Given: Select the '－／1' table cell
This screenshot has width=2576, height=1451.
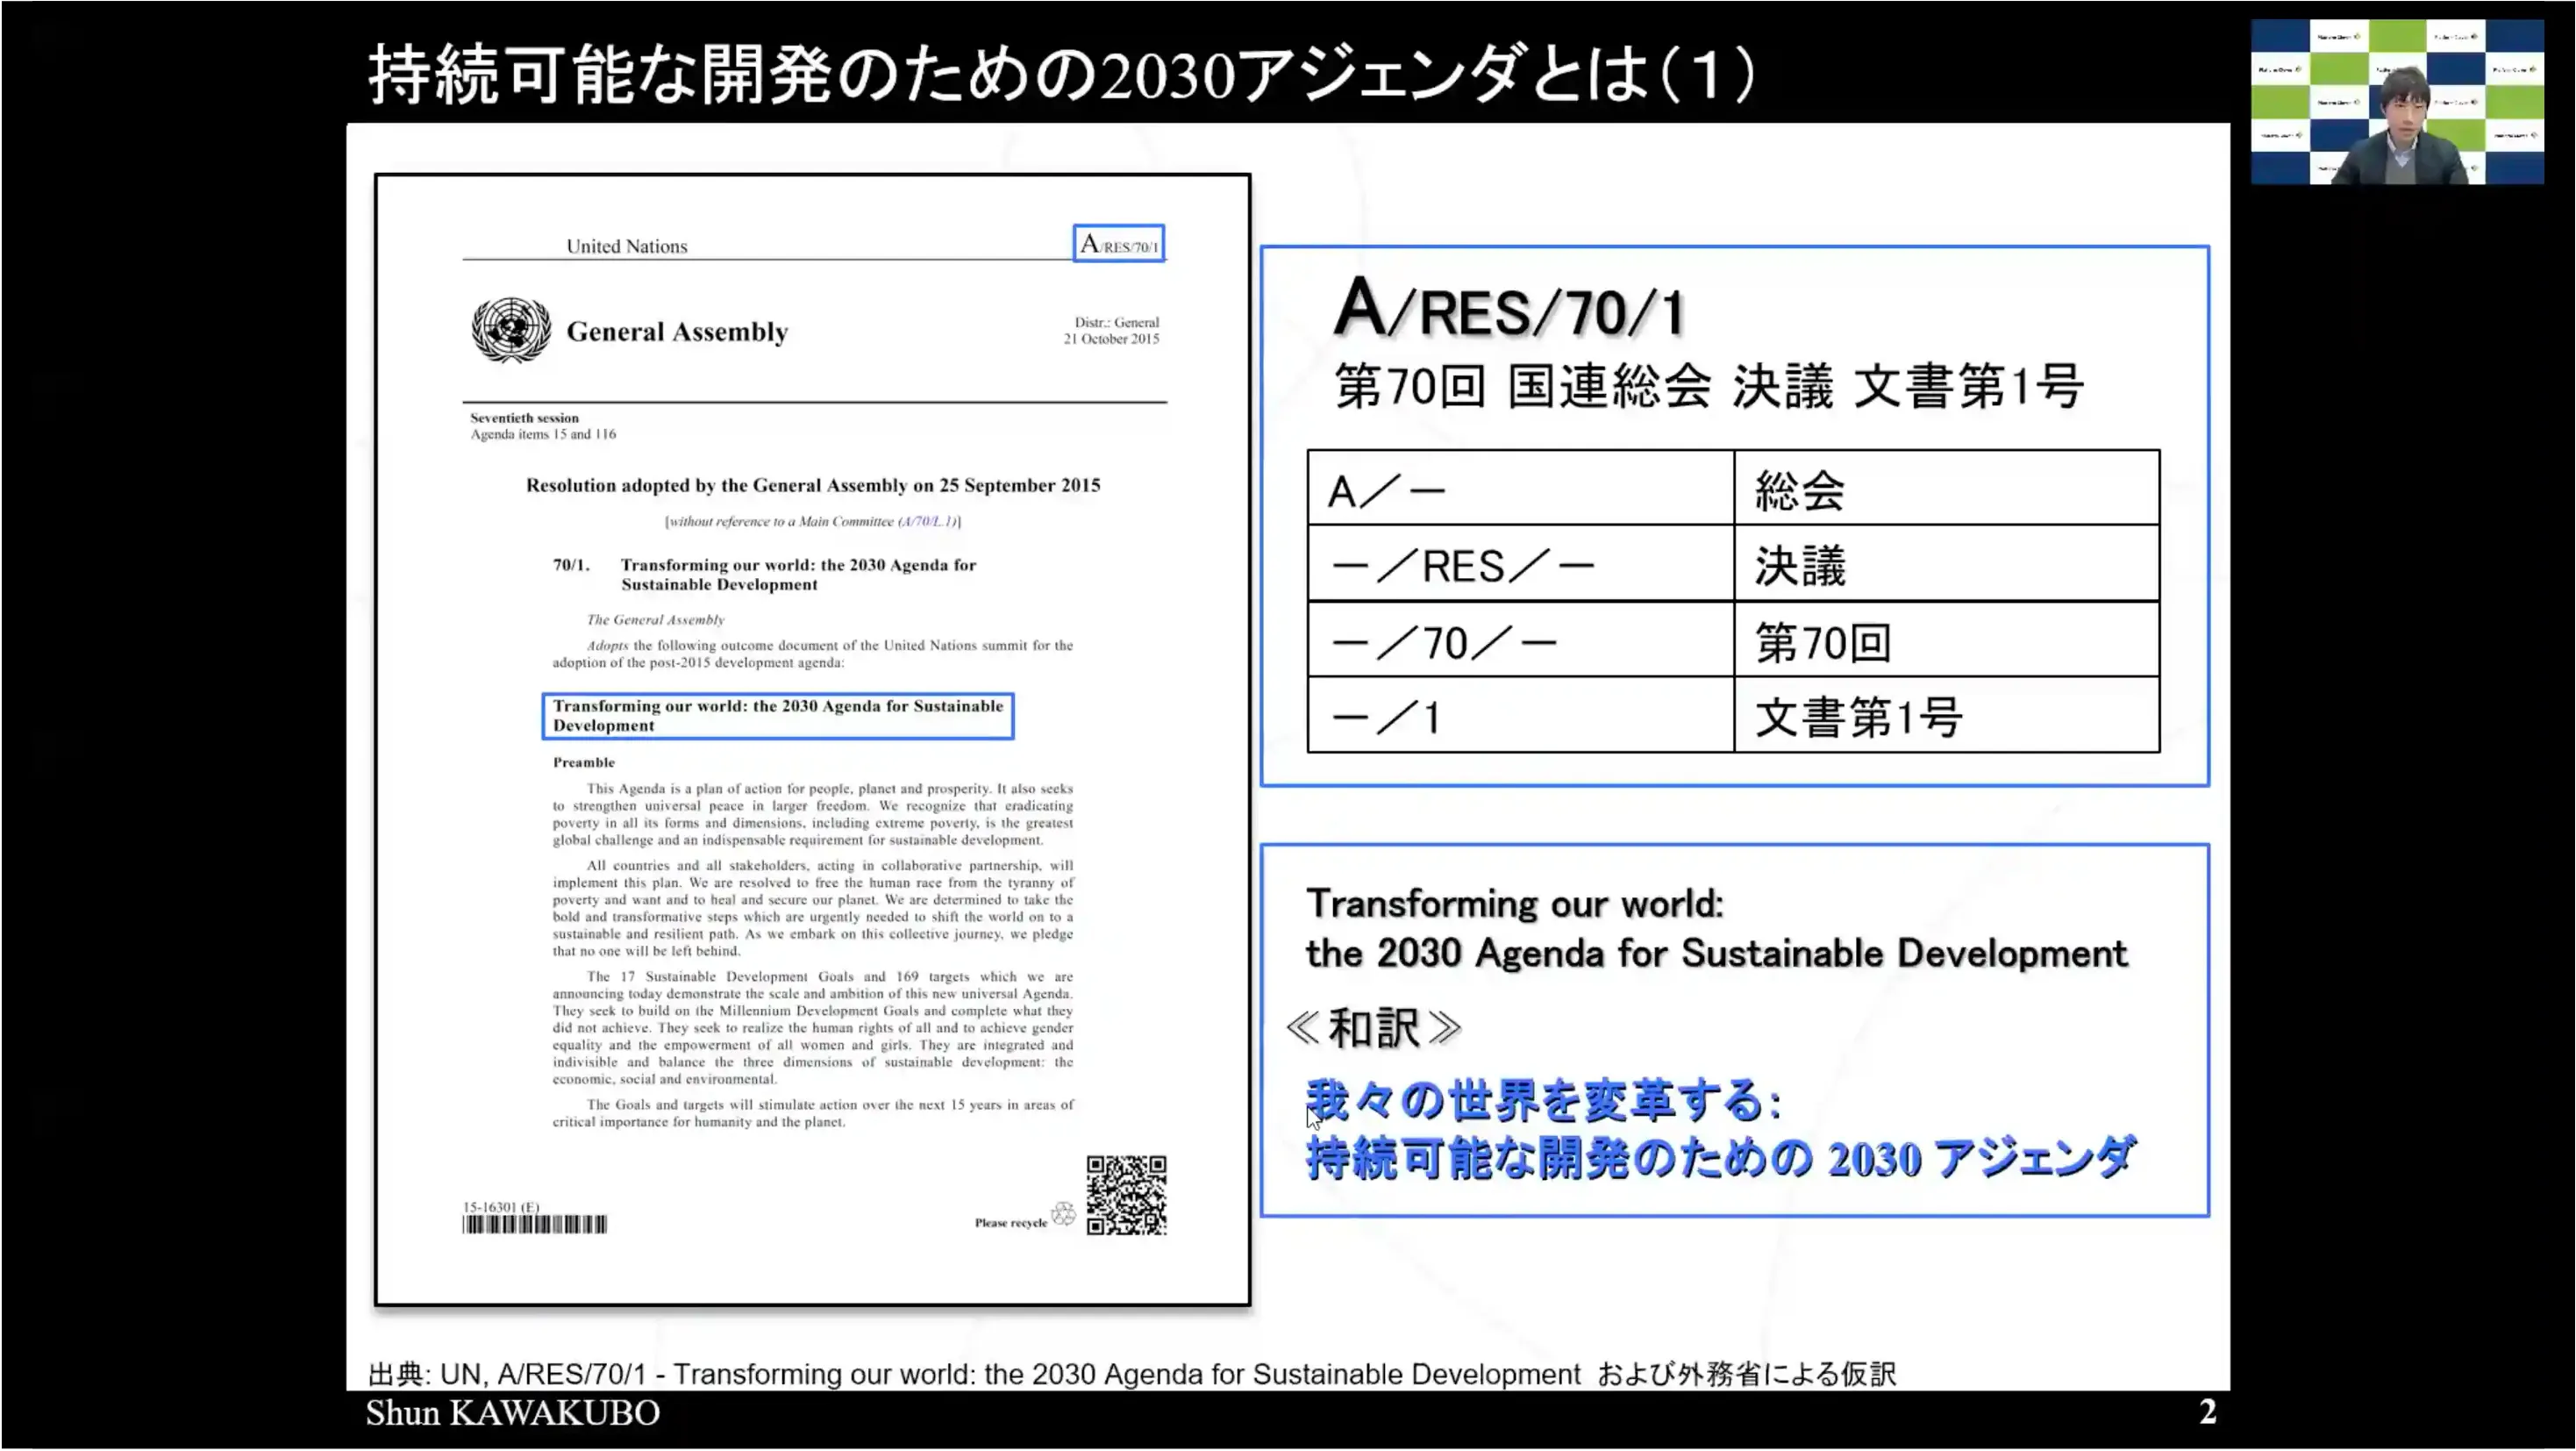Looking at the screenshot, I should (x=1520, y=716).
